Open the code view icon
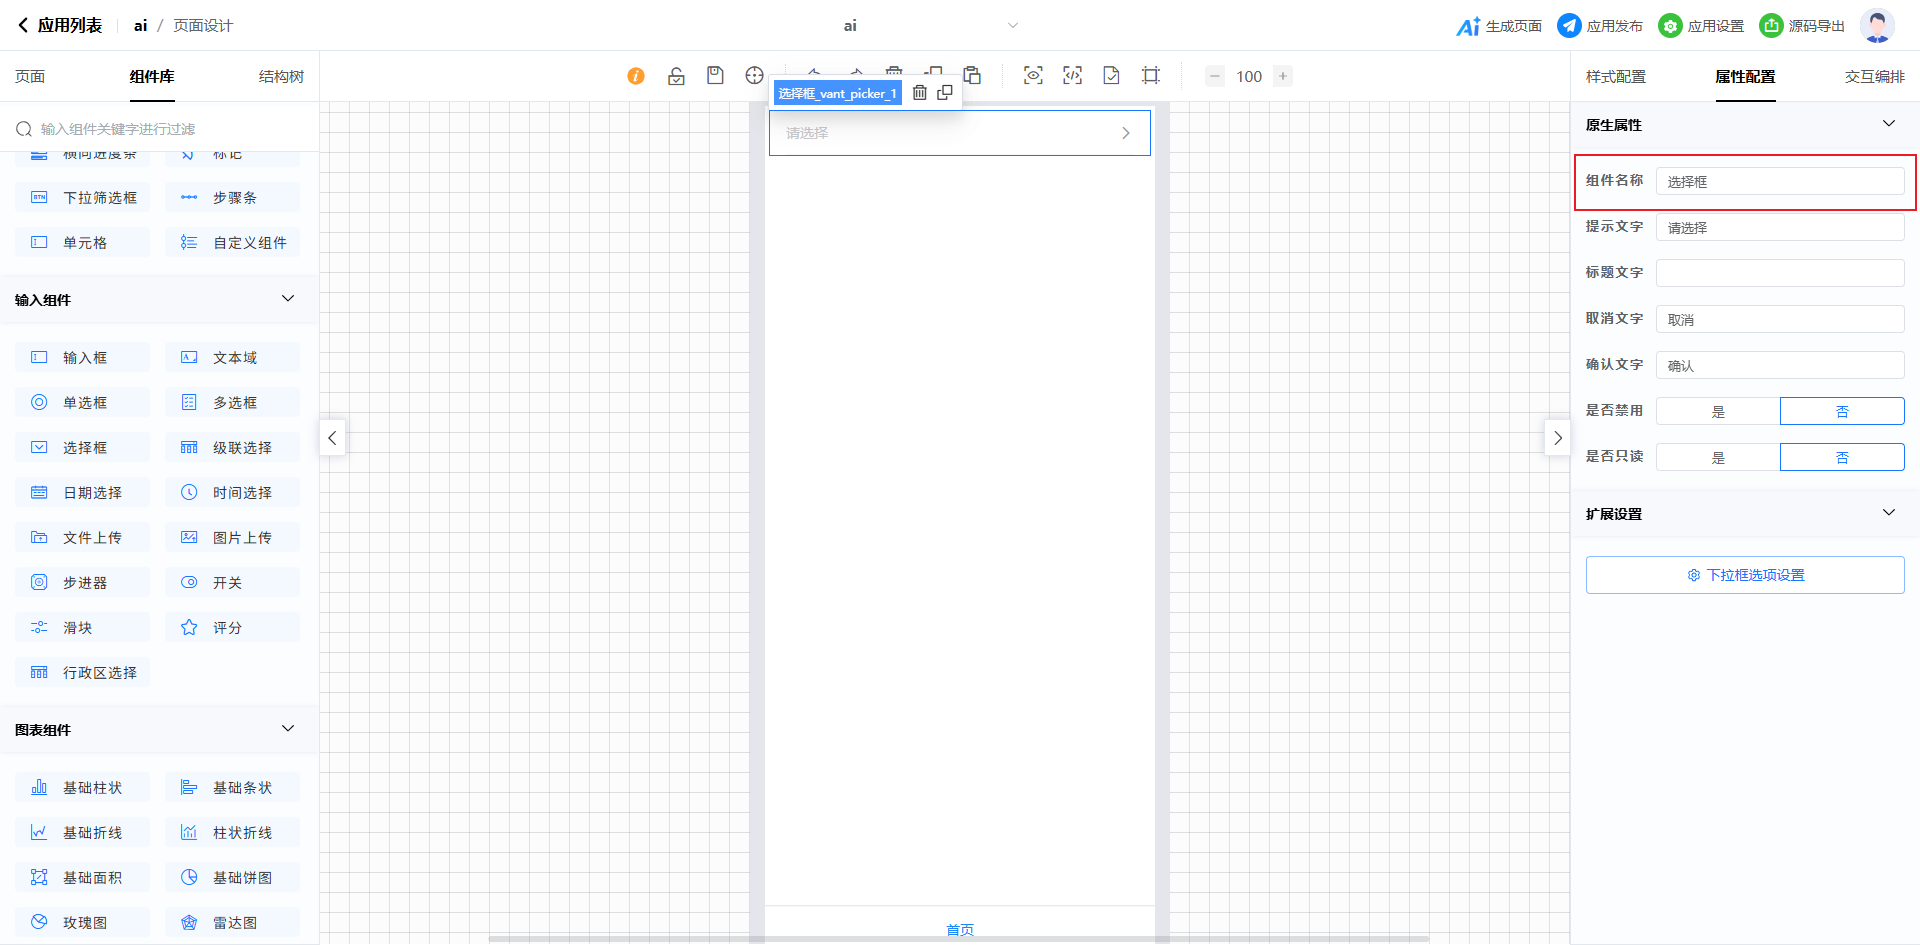The width and height of the screenshot is (1920, 945). 1072,76
